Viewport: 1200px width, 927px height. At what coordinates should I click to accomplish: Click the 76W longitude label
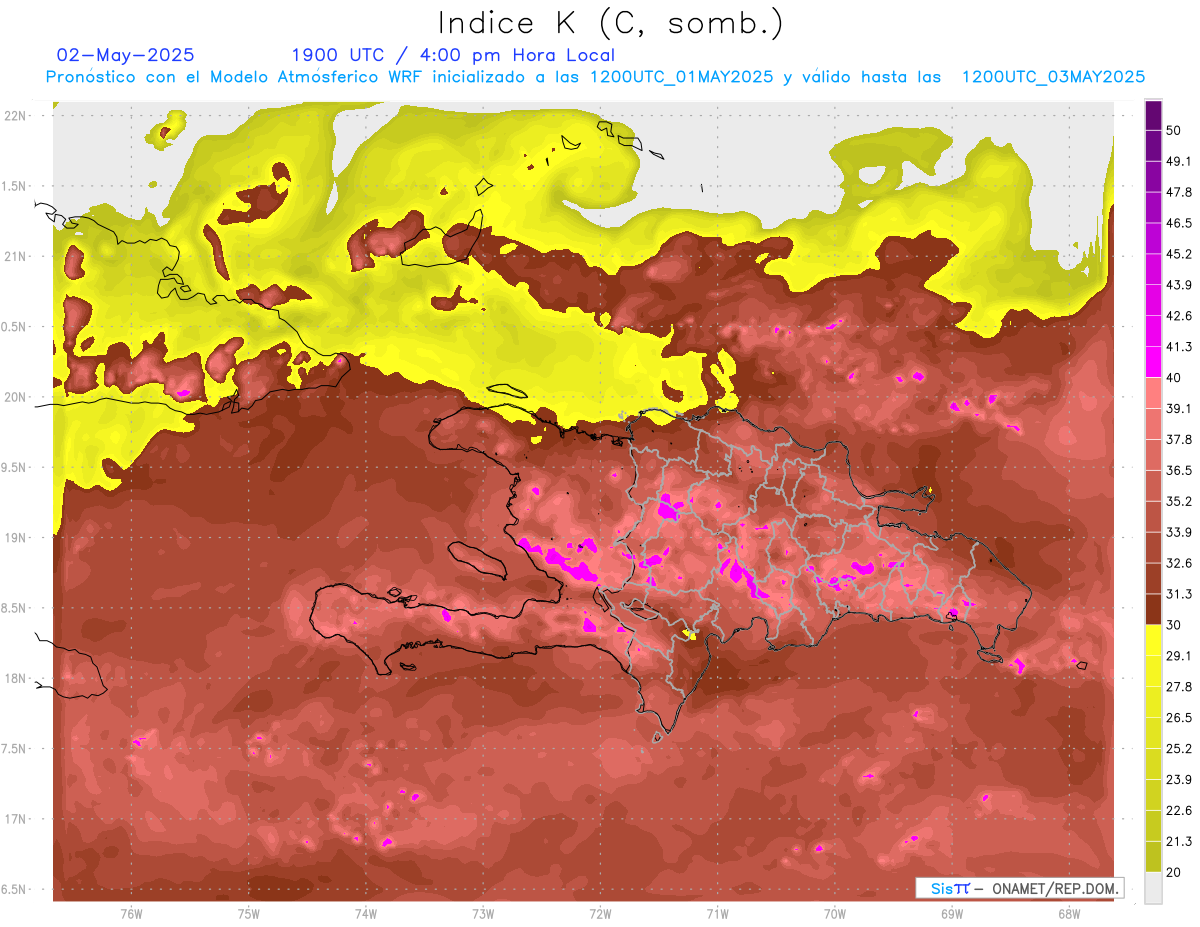[131, 914]
